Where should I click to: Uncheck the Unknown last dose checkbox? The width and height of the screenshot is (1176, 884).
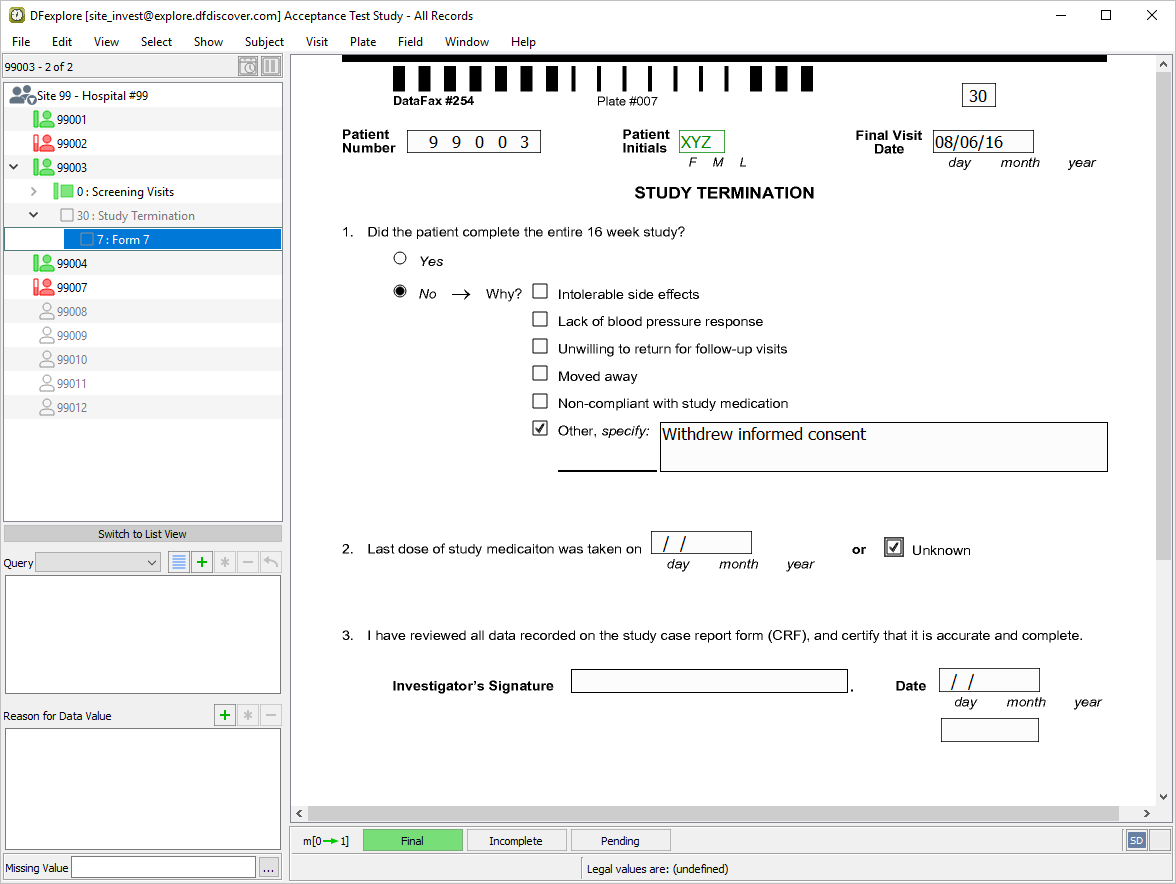point(894,547)
